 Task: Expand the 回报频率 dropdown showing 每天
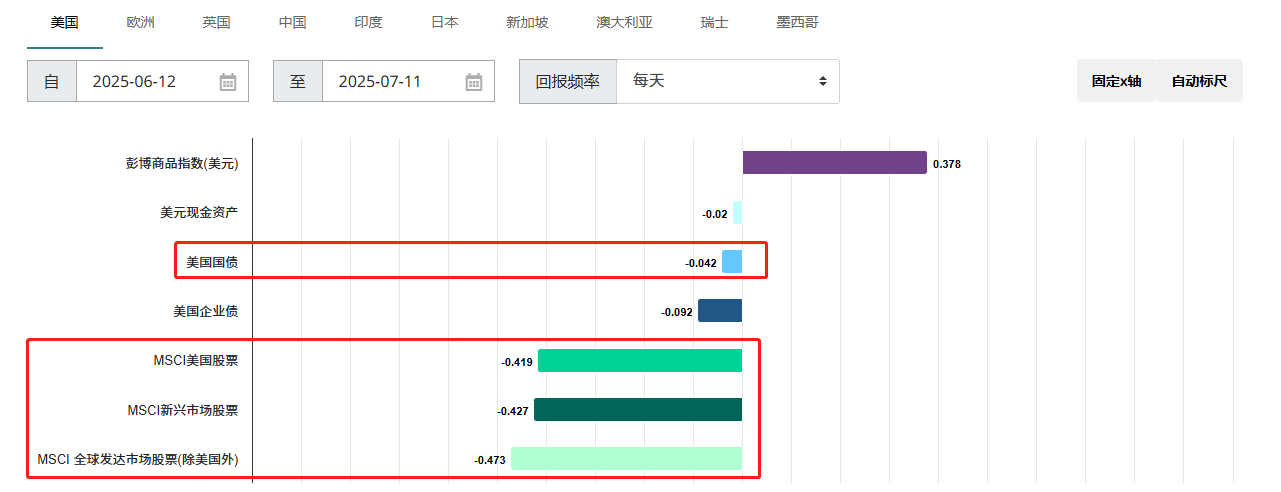click(728, 81)
